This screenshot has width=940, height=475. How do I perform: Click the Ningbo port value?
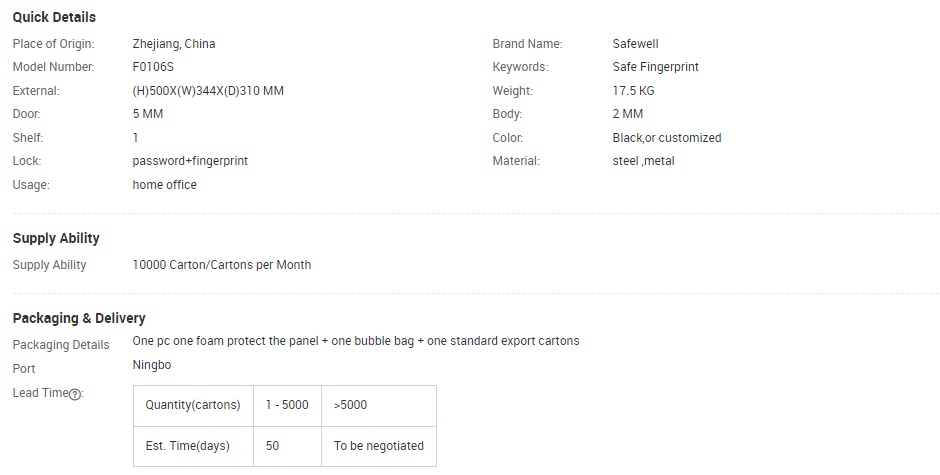tap(152, 365)
